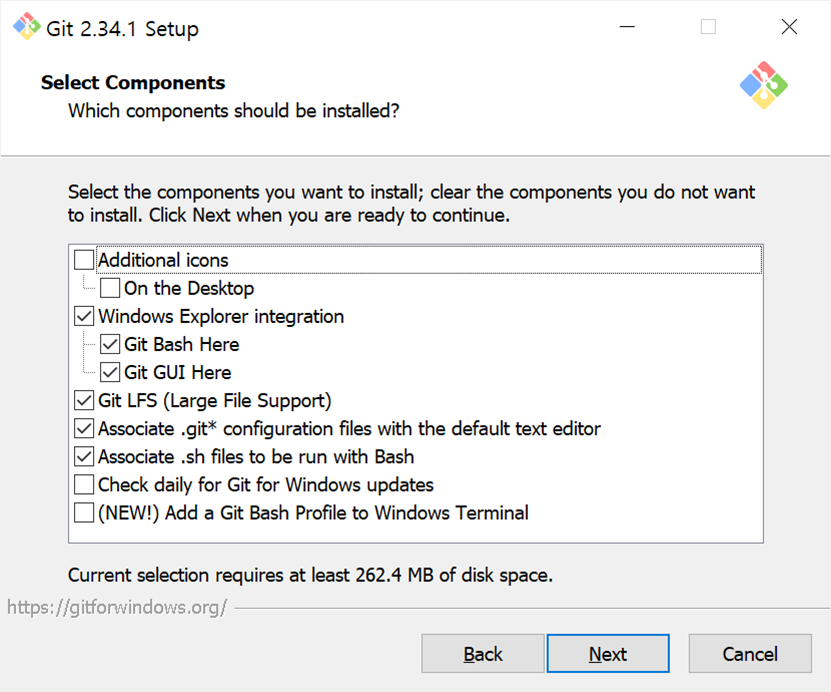Toggle the Git GUI Here checkbox
831x692 pixels.
110,372
